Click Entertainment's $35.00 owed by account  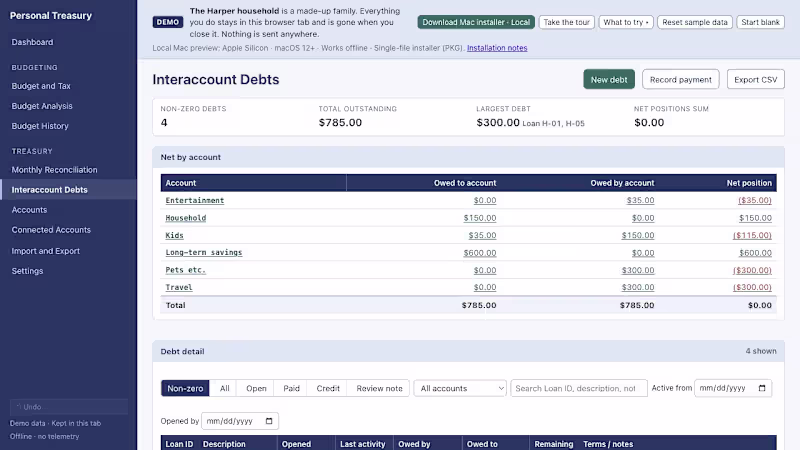640,201
